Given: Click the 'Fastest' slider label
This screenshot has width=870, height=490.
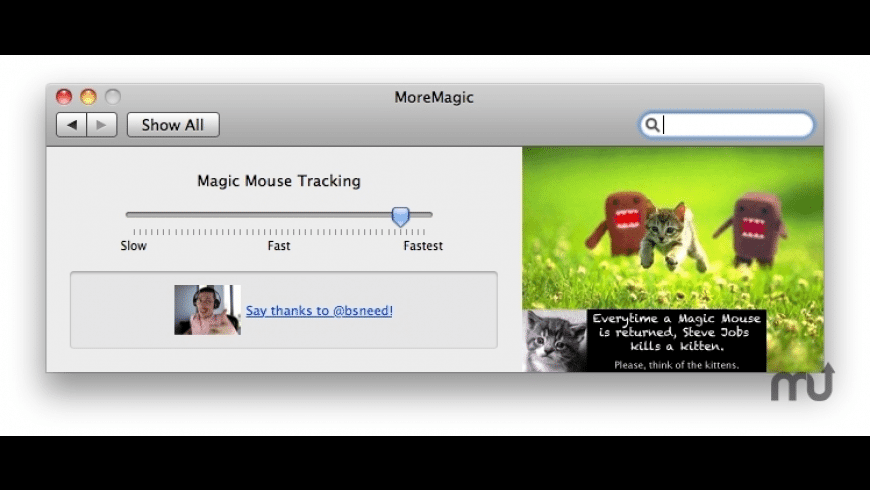Looking at the screenshot, I should 423,246.
